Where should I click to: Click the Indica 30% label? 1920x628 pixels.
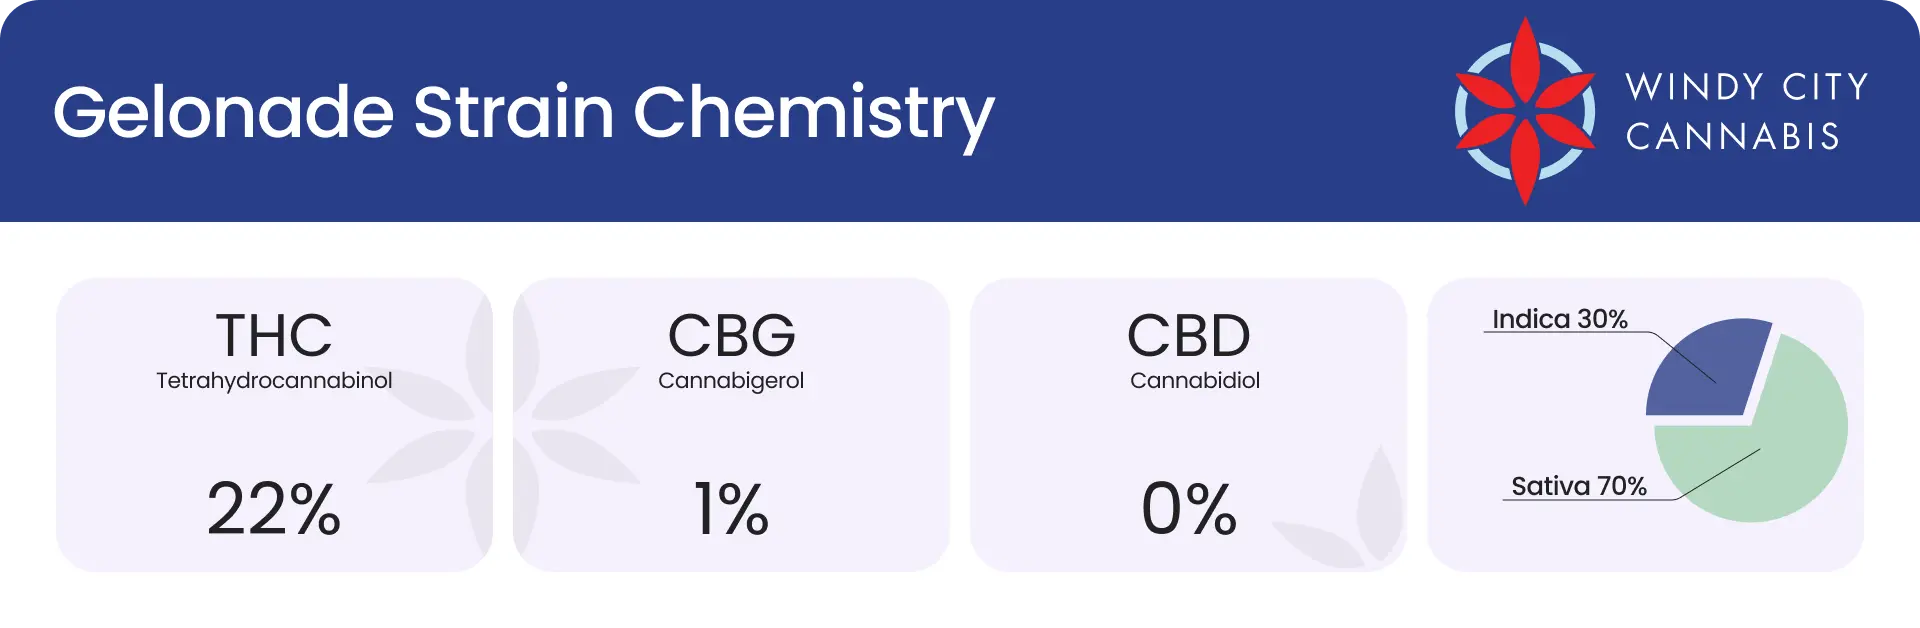tap(1560, 319)
